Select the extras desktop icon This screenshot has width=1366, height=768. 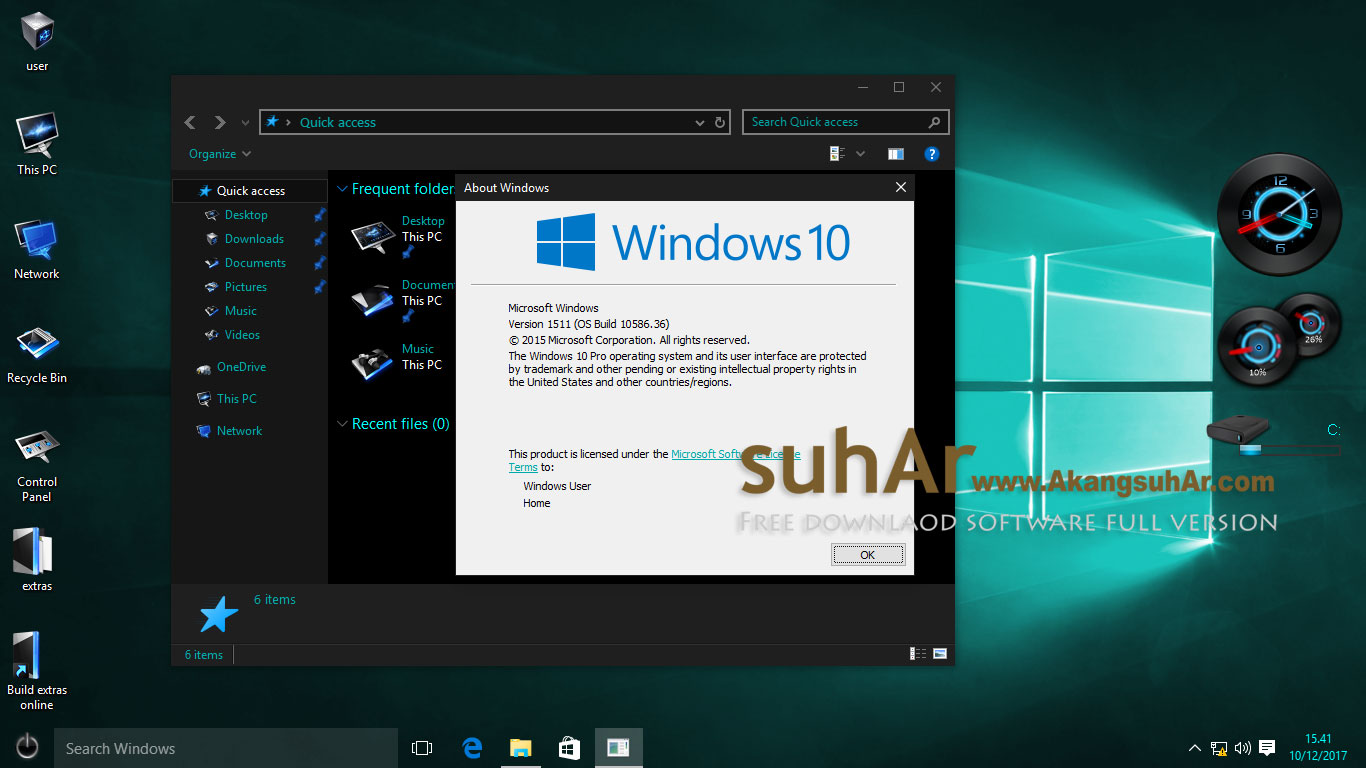[x=37, y=560]
